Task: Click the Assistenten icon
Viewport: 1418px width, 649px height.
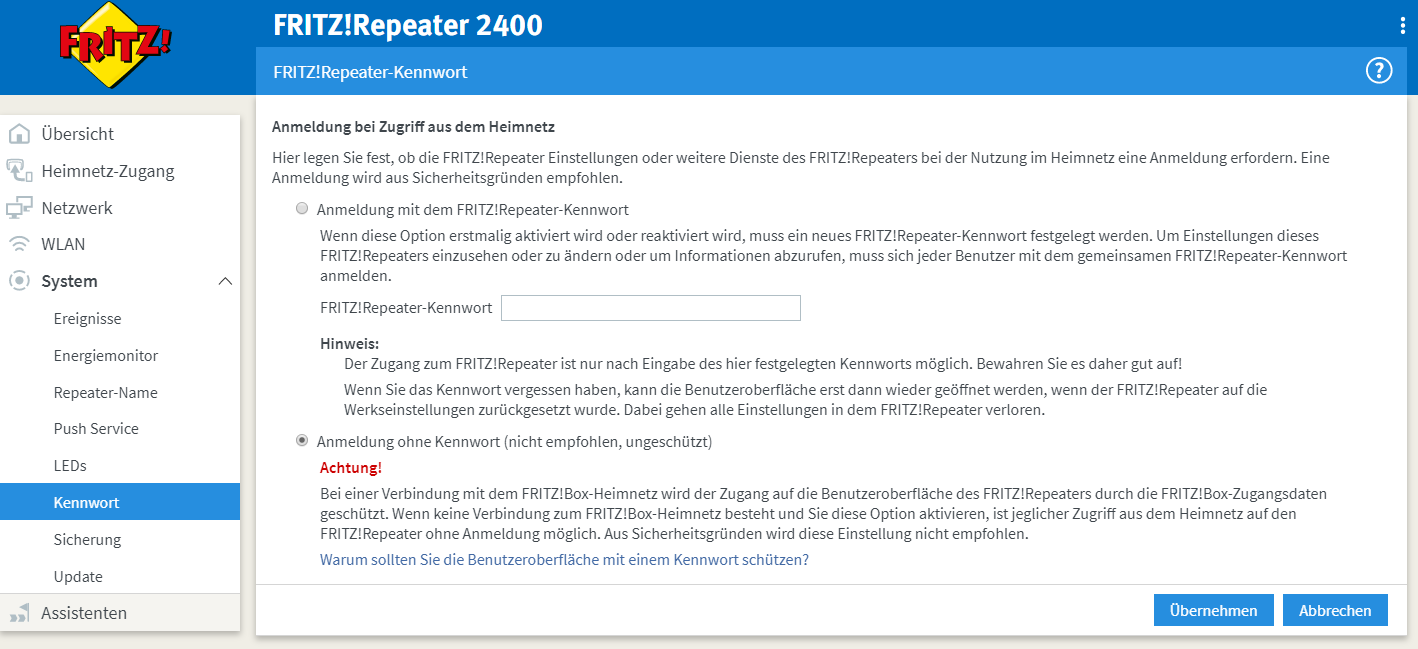Action: click(x=19, y=613)
